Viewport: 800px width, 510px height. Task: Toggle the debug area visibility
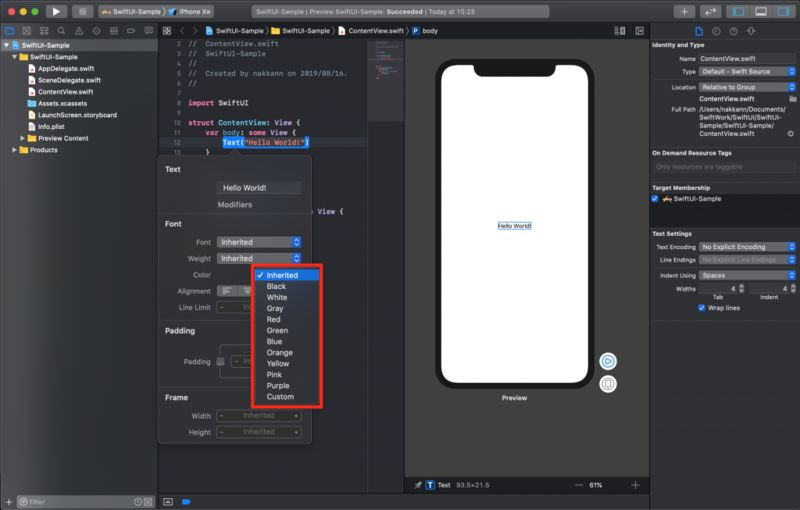pyautogui.click(x=761, y=11)
